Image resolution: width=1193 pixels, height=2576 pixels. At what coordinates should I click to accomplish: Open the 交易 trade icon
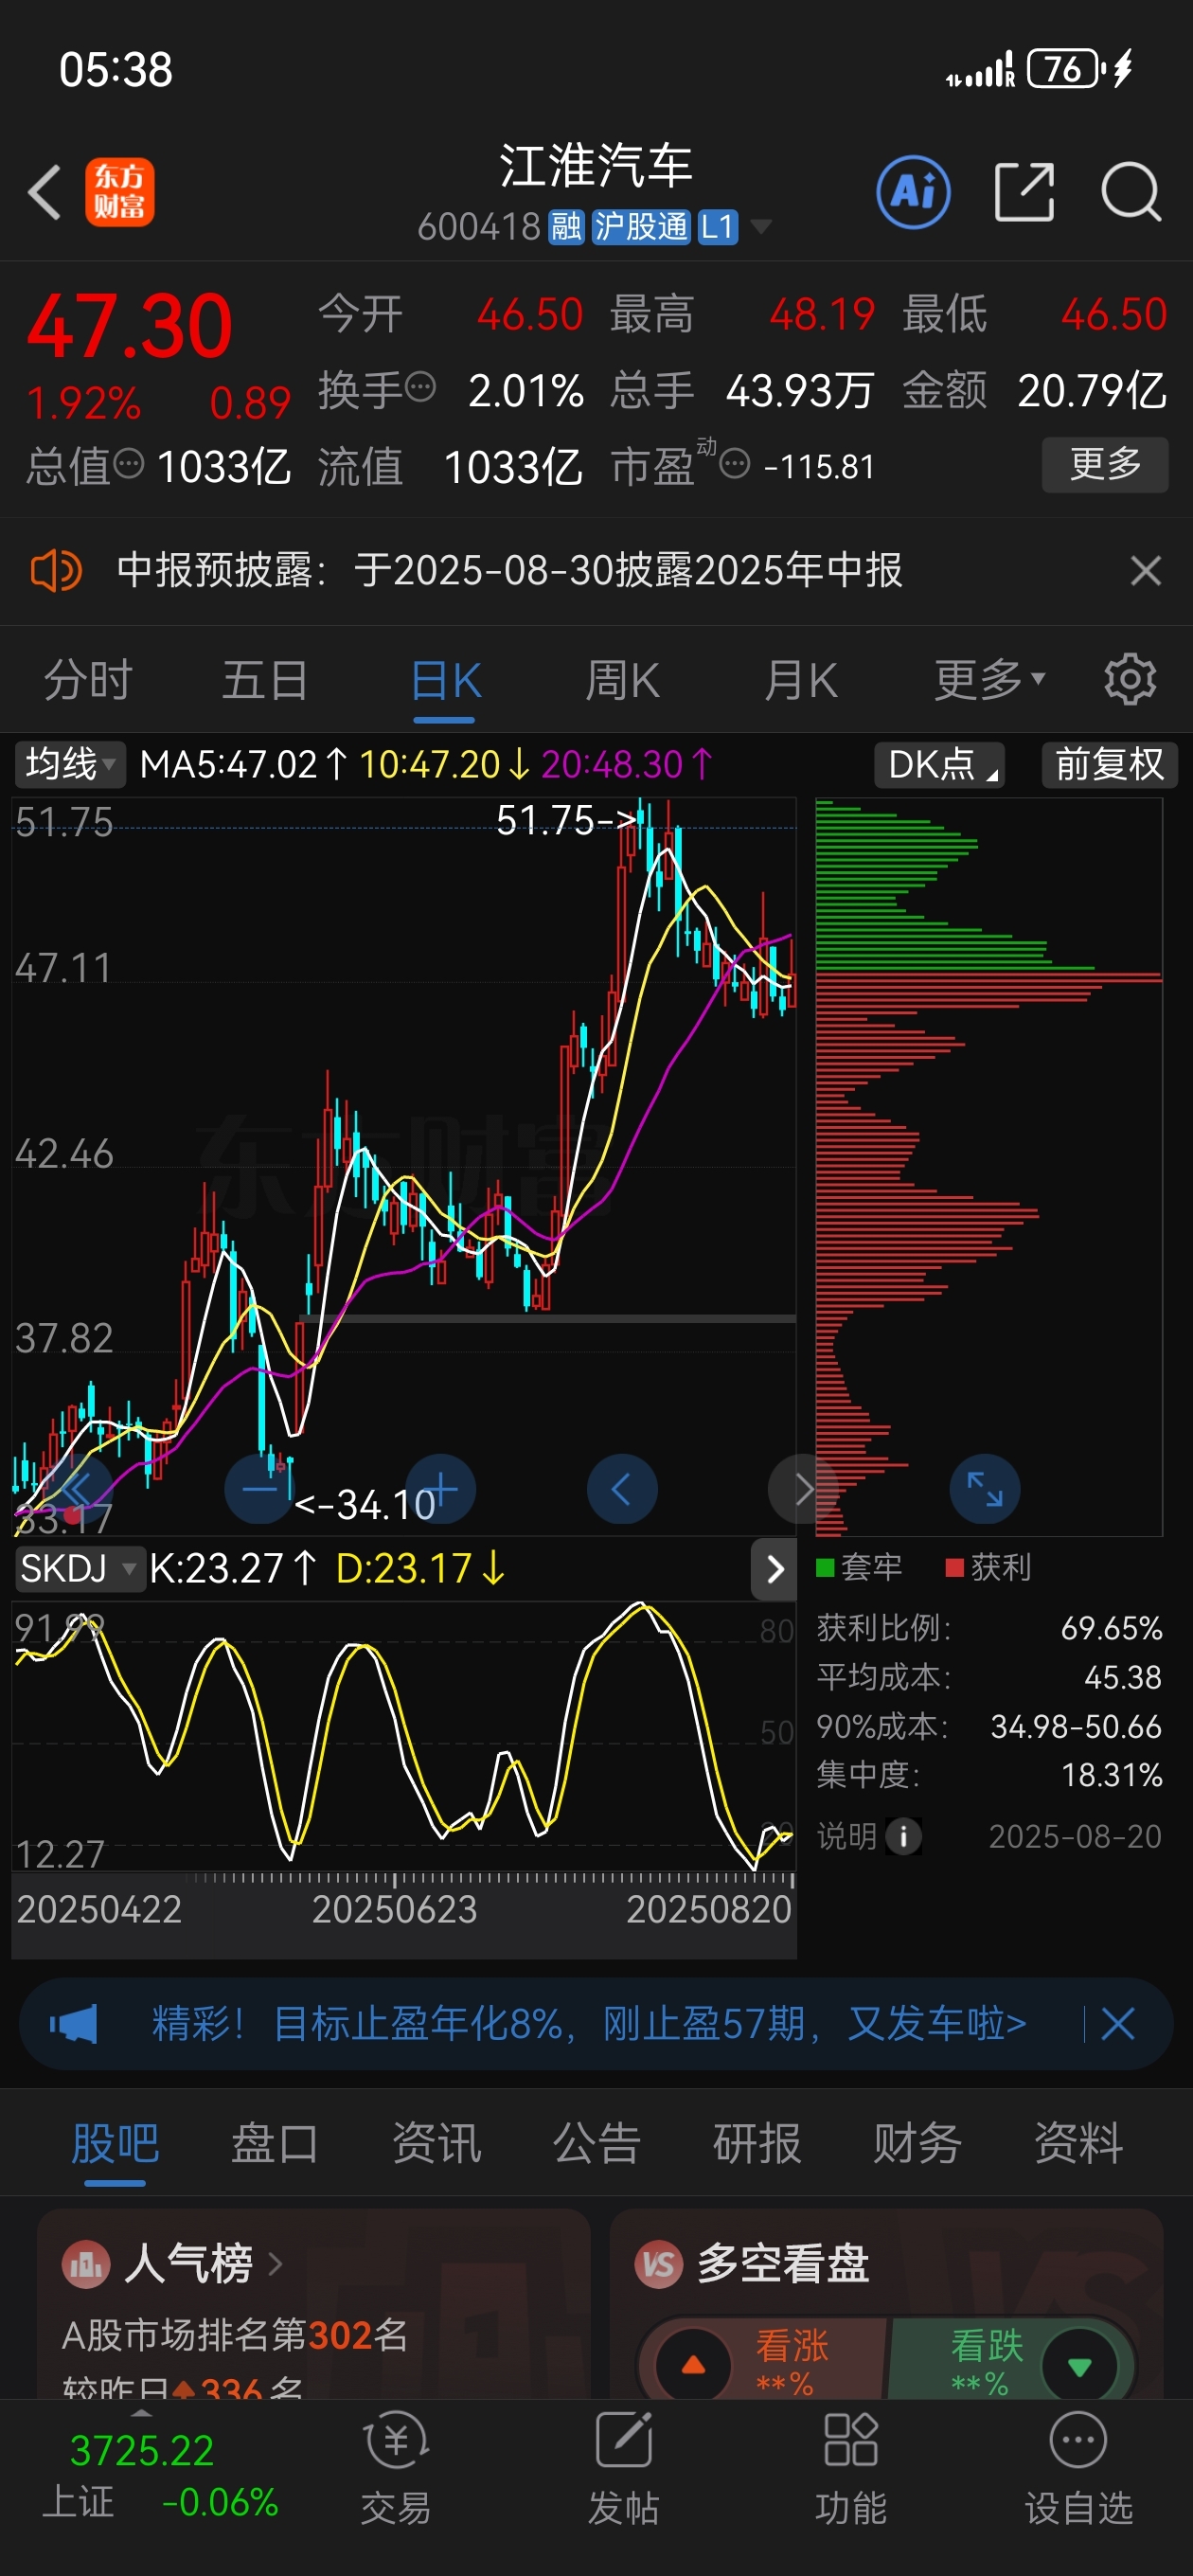pyautogui.click(x=396, y=2440)
